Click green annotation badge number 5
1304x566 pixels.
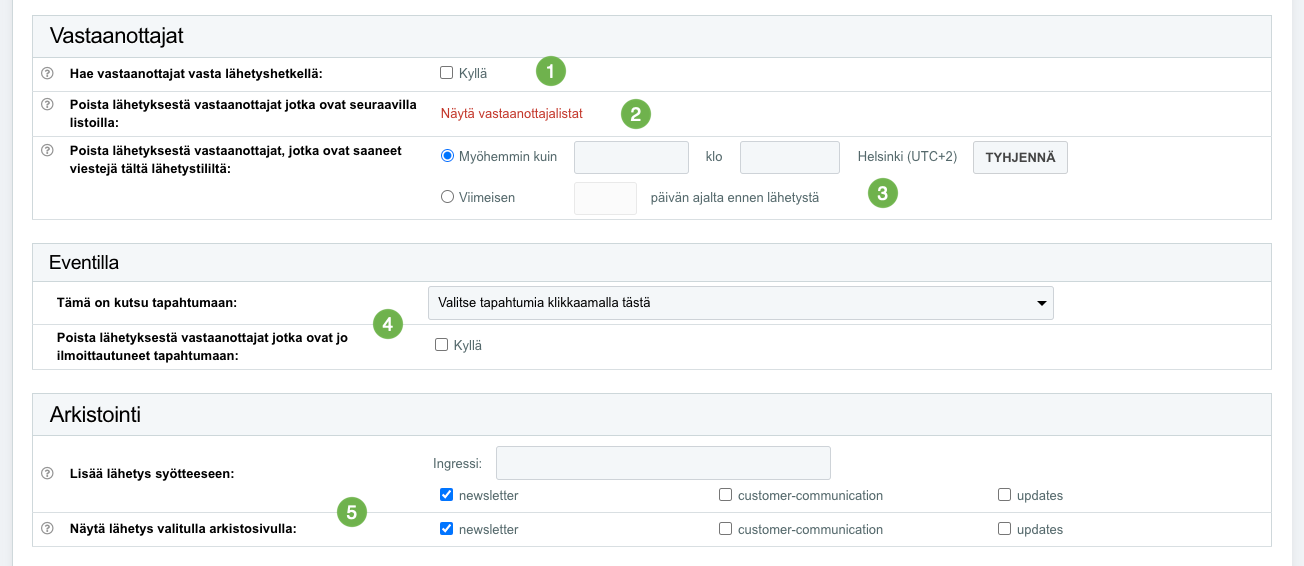tap(351, 513)
